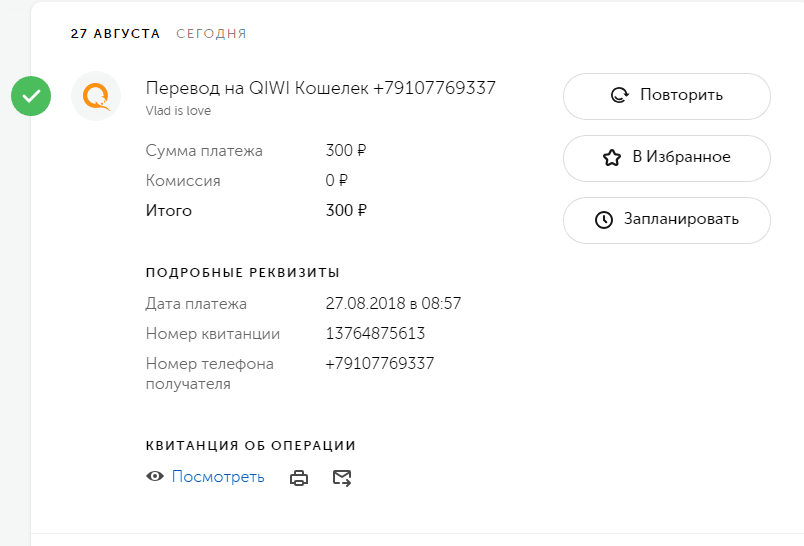Click the circular arrow repeat icon
This screenshot has height=546, width=804.
(x=620, y=95)
